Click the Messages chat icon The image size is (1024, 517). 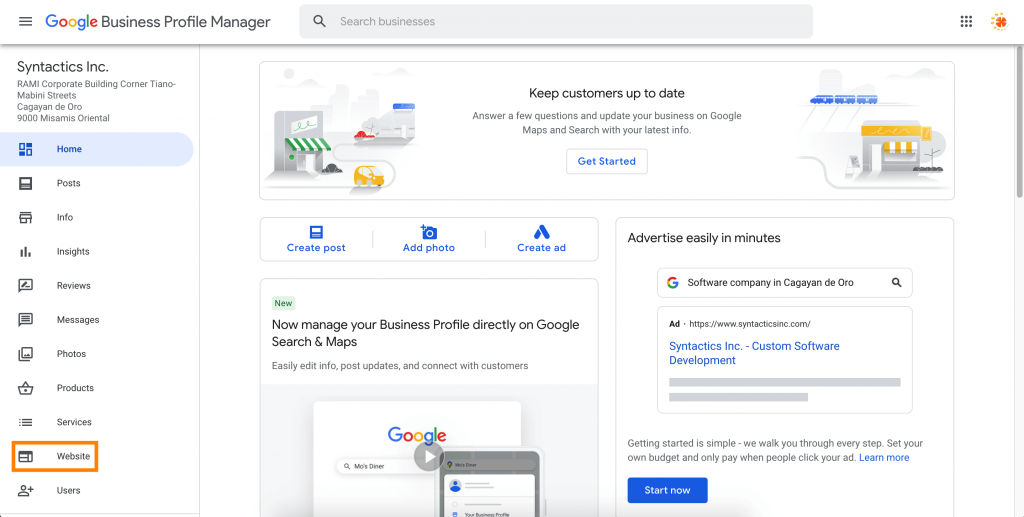coord(25,320)
